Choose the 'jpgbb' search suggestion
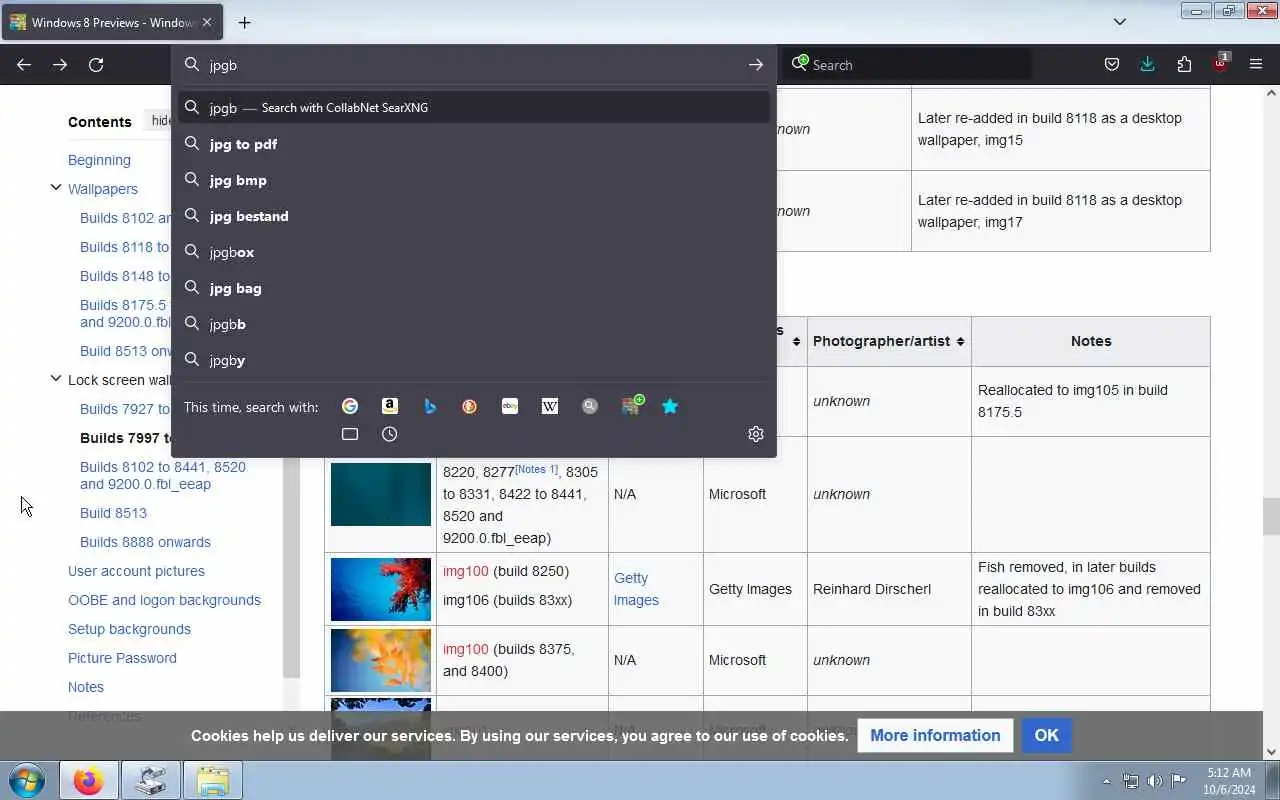Viewport: 1280px width, 800px height. (x=474, y=324)
